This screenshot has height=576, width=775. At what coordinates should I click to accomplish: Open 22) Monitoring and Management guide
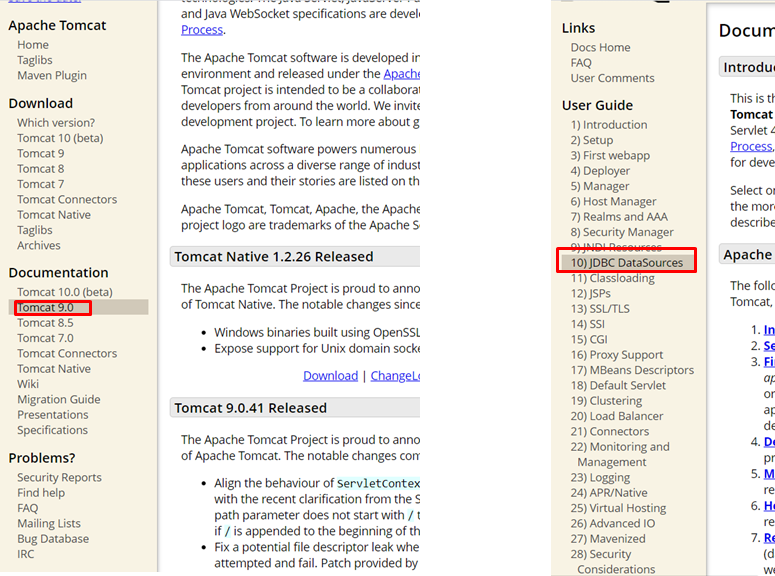pos(620,454)
